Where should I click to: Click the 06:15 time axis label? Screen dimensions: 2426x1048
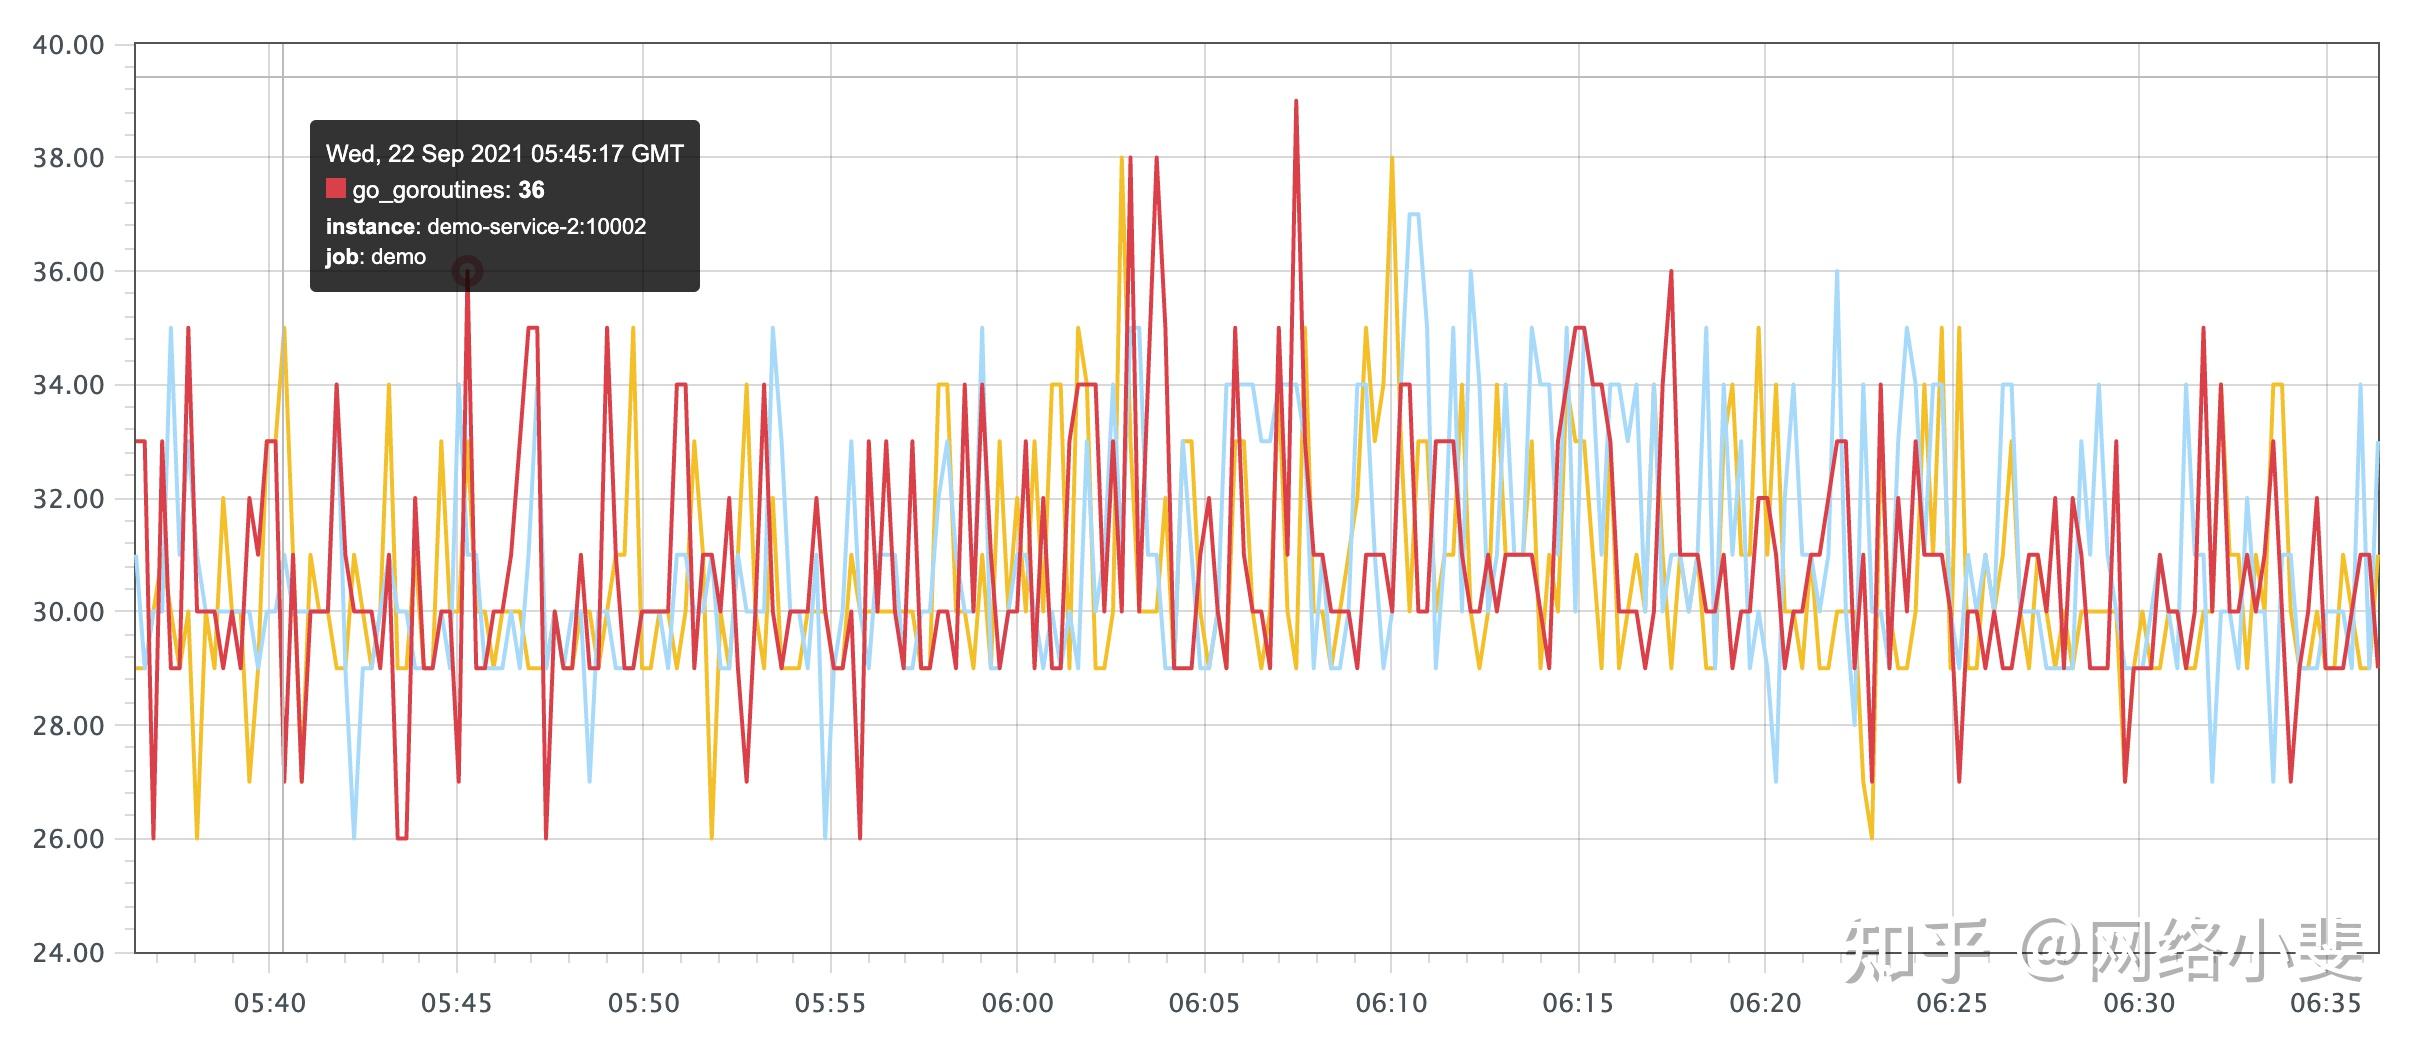(1578, 1003)
